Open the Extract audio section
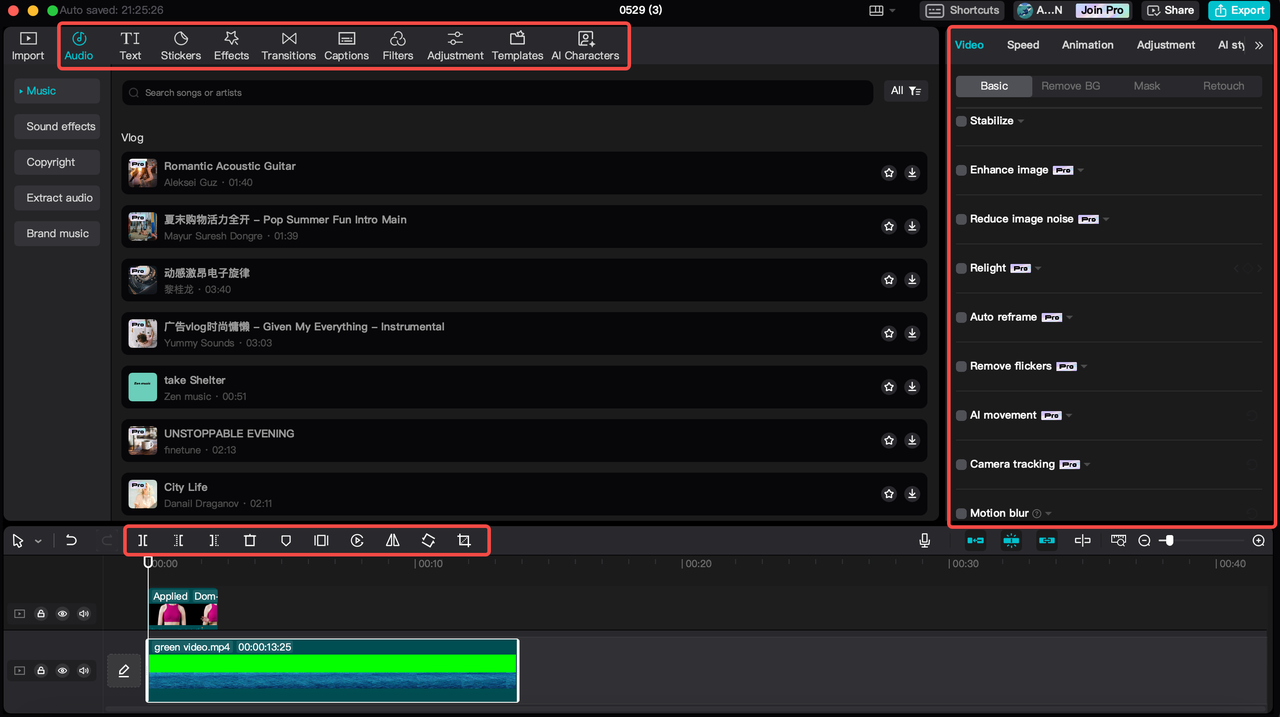 pos(59,198)
